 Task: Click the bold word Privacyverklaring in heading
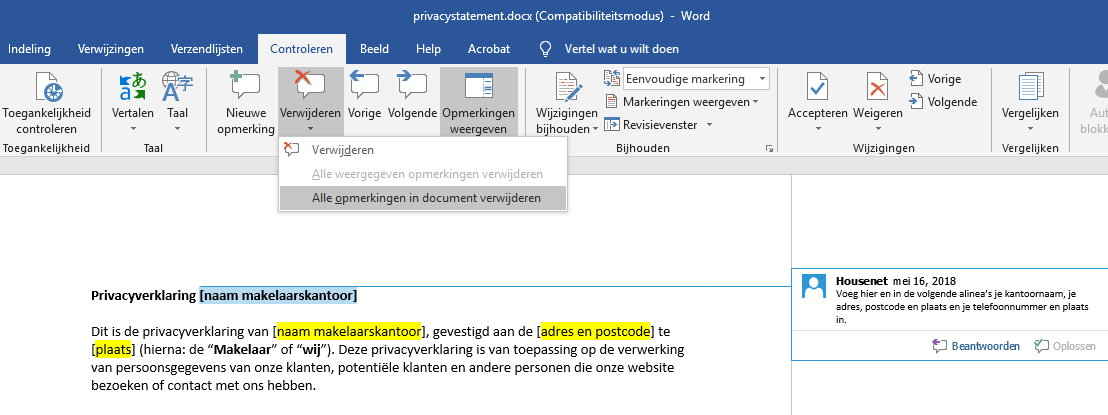[144, 295]
